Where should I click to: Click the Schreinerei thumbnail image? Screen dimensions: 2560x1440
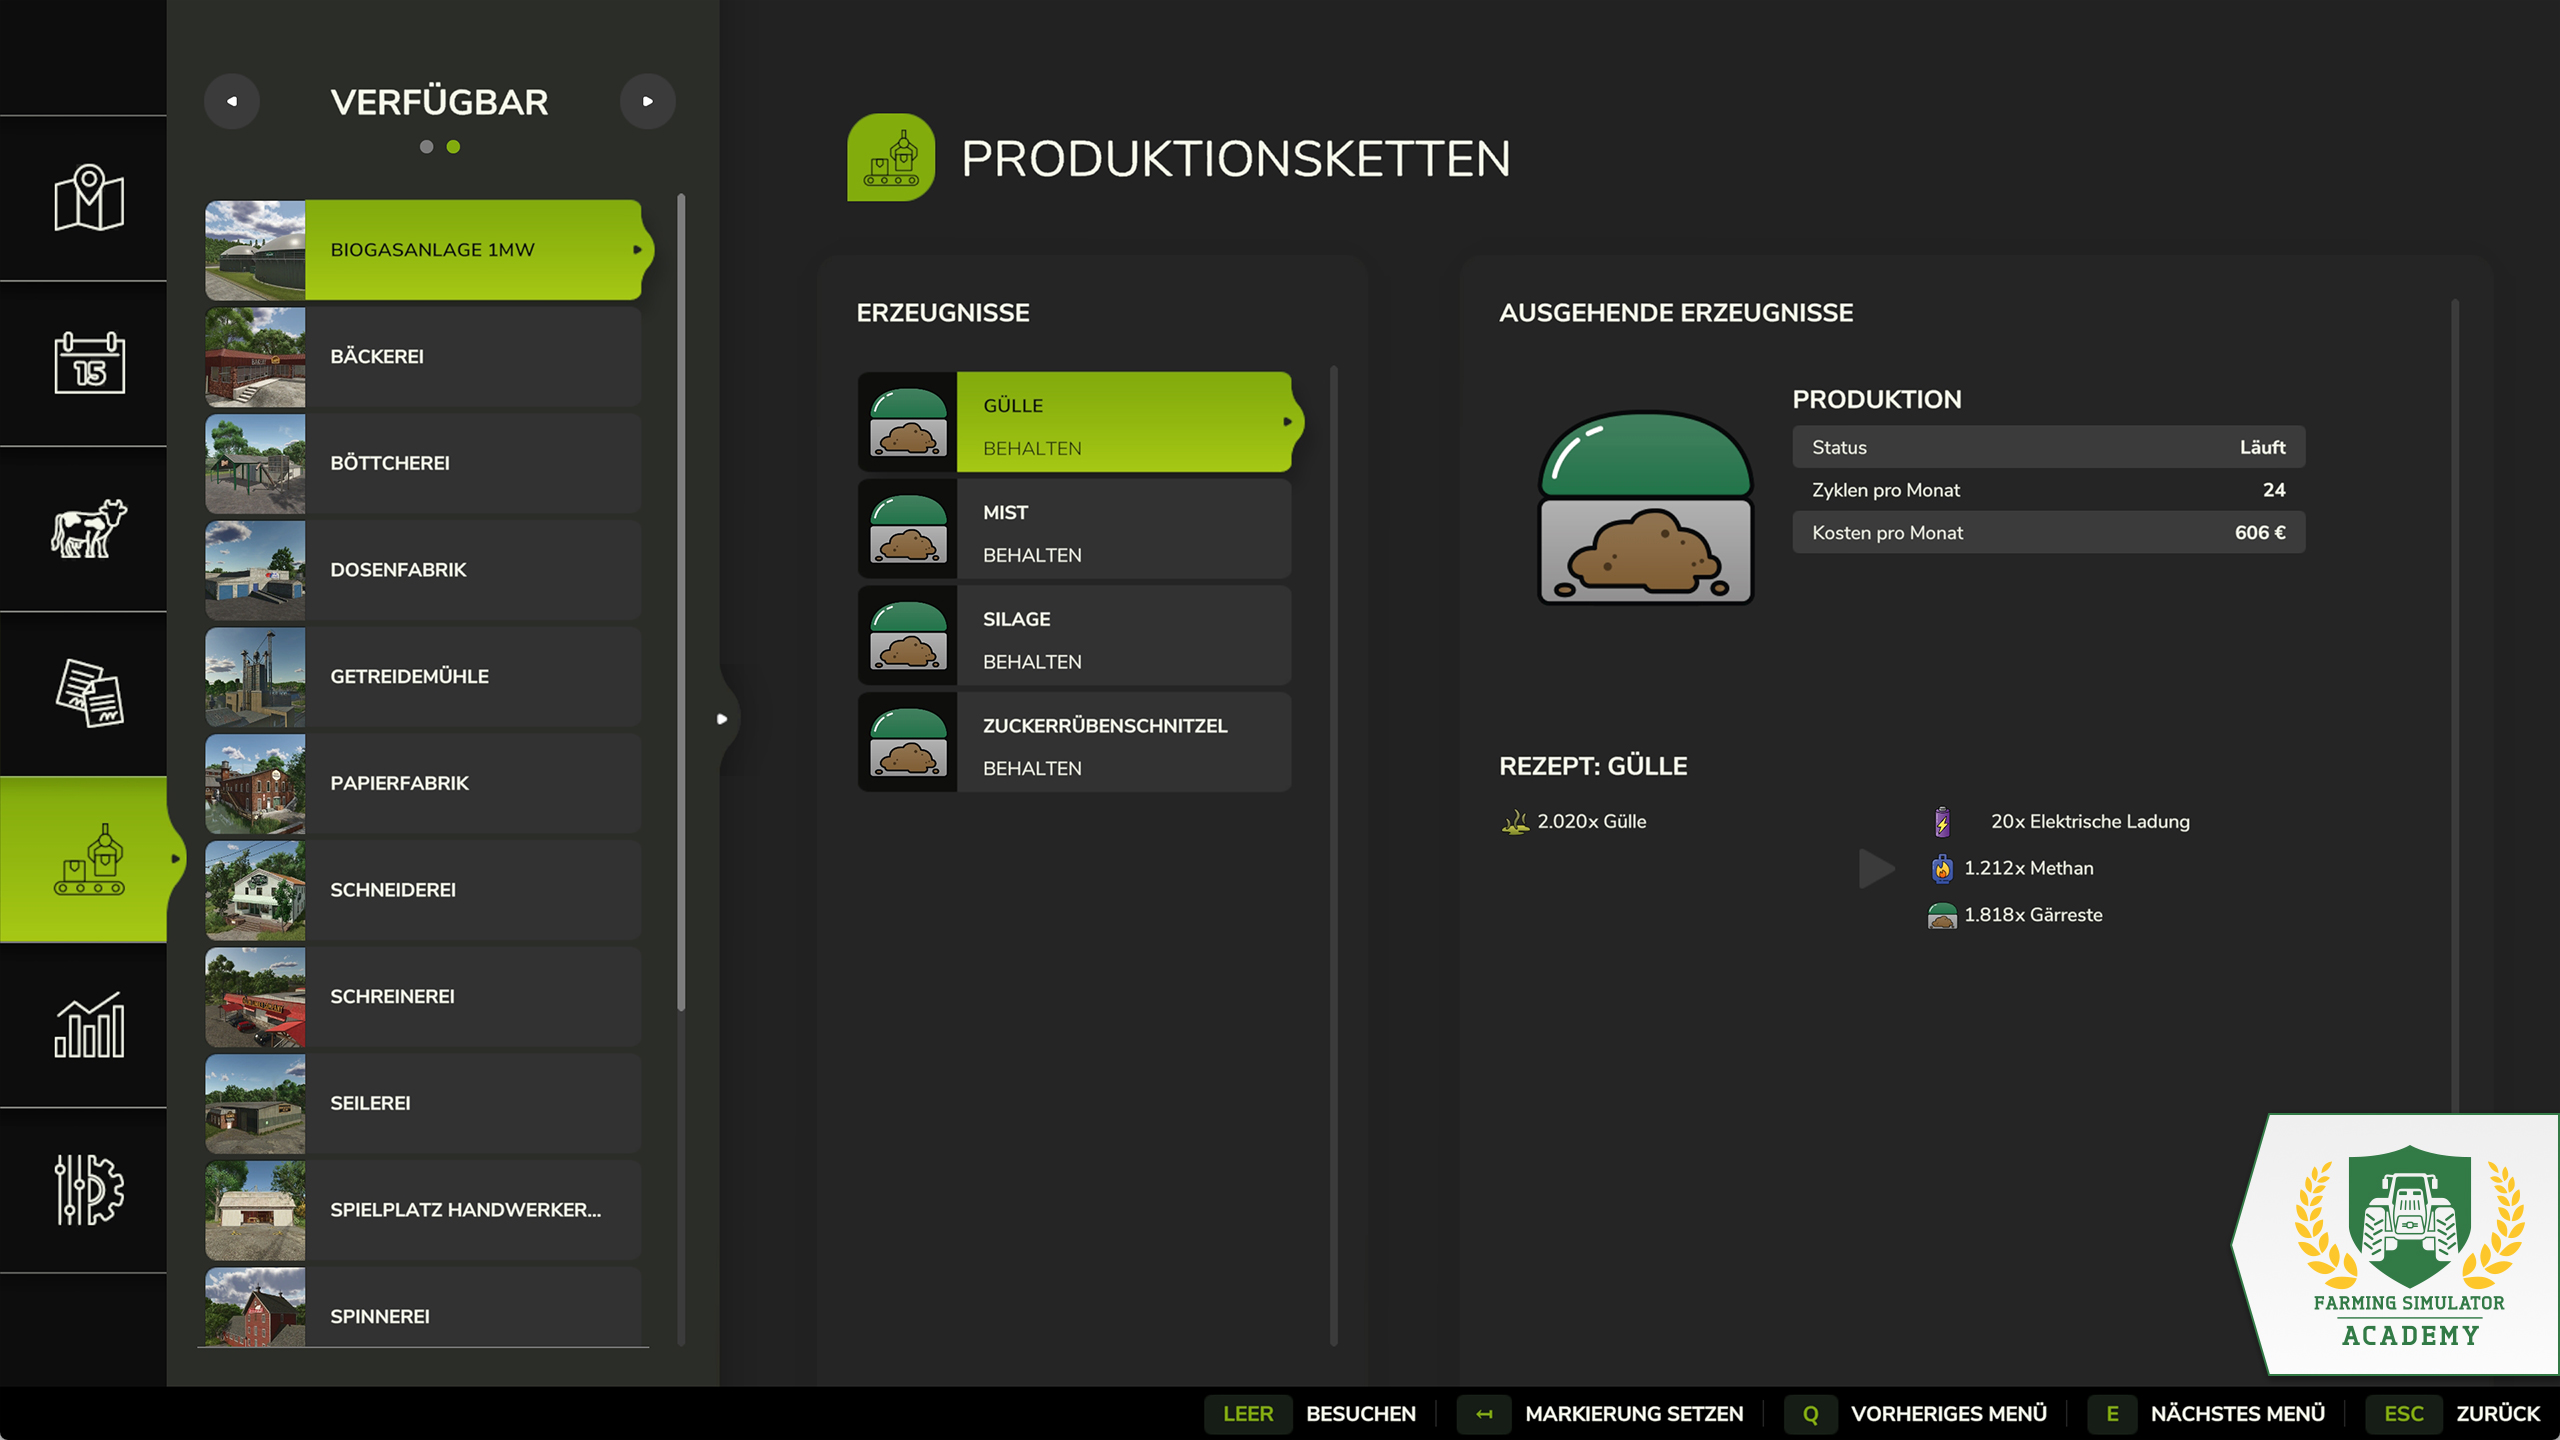(x=255, y=997)
